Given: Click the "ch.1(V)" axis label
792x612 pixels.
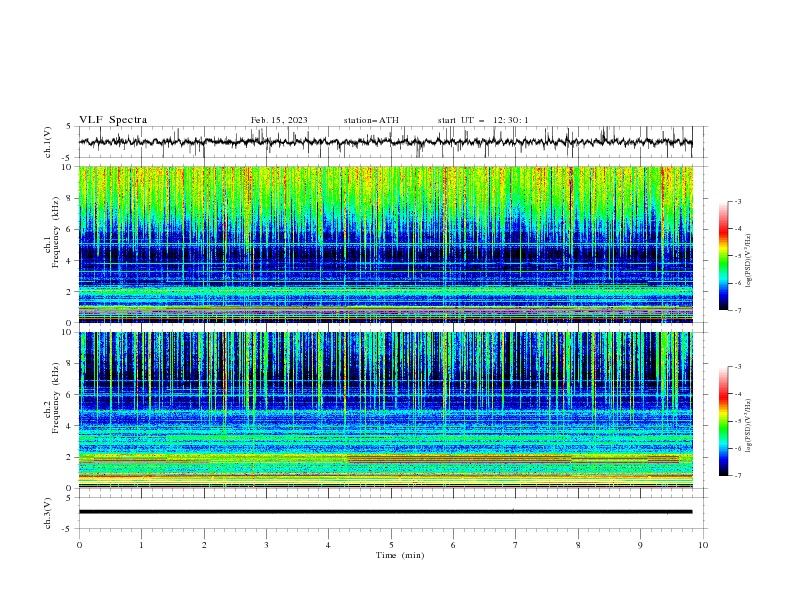Looking at the screenshot, I should coord(48,142).
